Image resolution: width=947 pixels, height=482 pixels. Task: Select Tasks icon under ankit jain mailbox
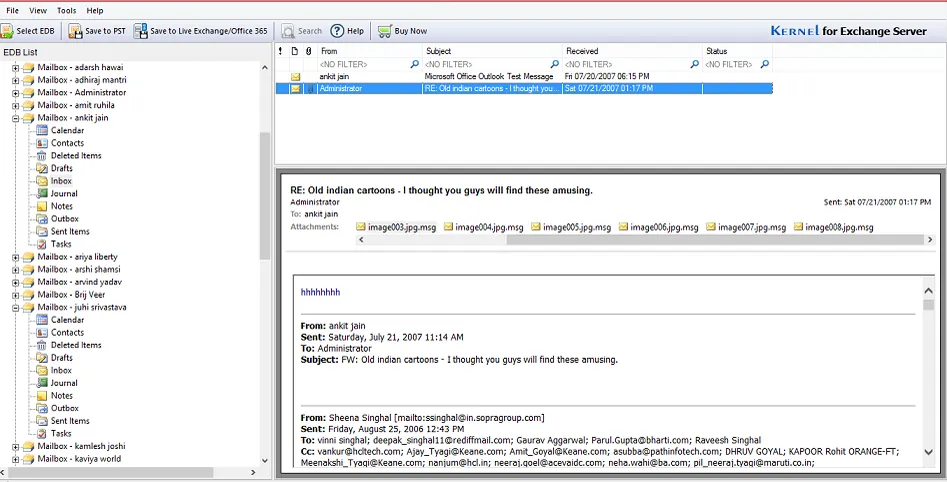[42, 244]
